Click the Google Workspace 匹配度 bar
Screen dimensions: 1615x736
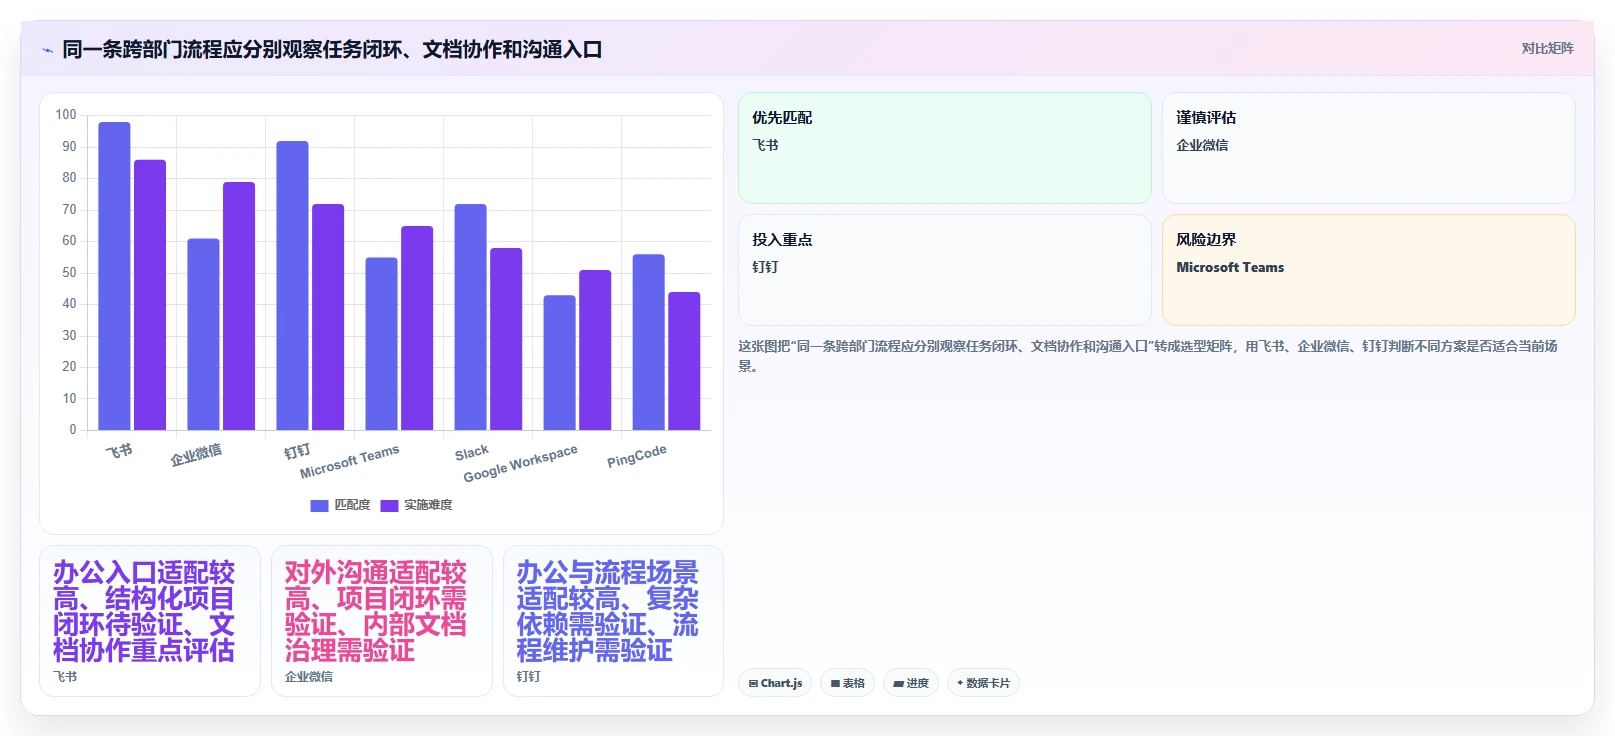point(559,363)
